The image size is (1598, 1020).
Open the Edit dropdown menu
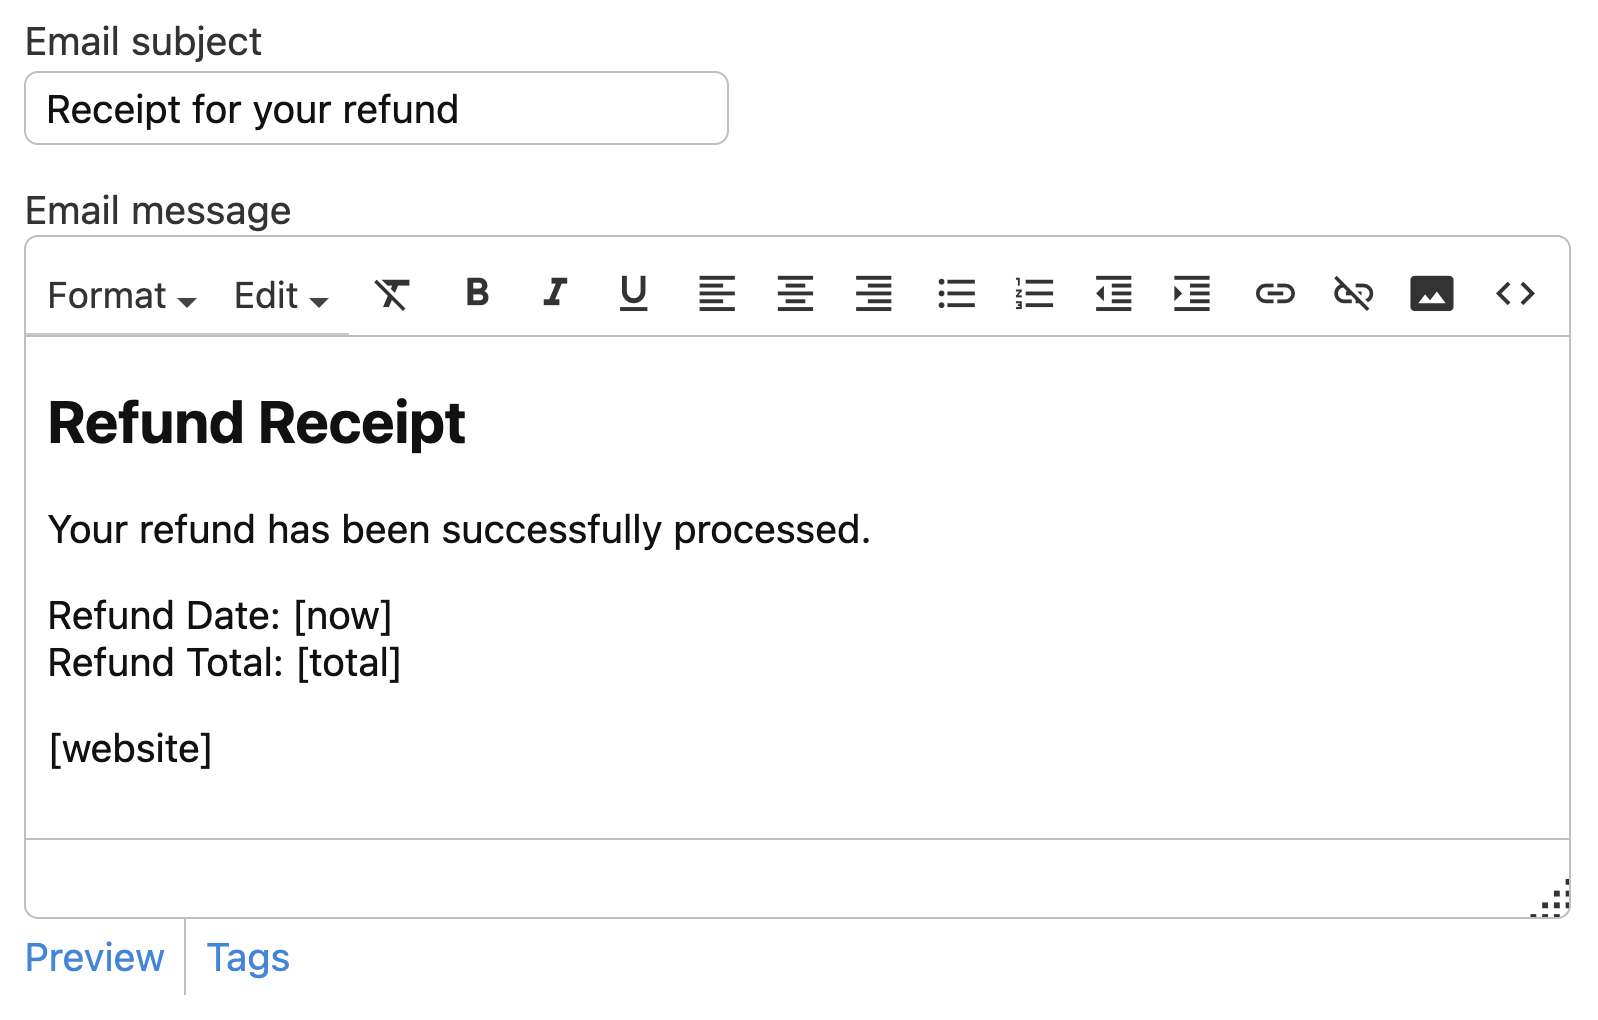[x=281, y=296]
